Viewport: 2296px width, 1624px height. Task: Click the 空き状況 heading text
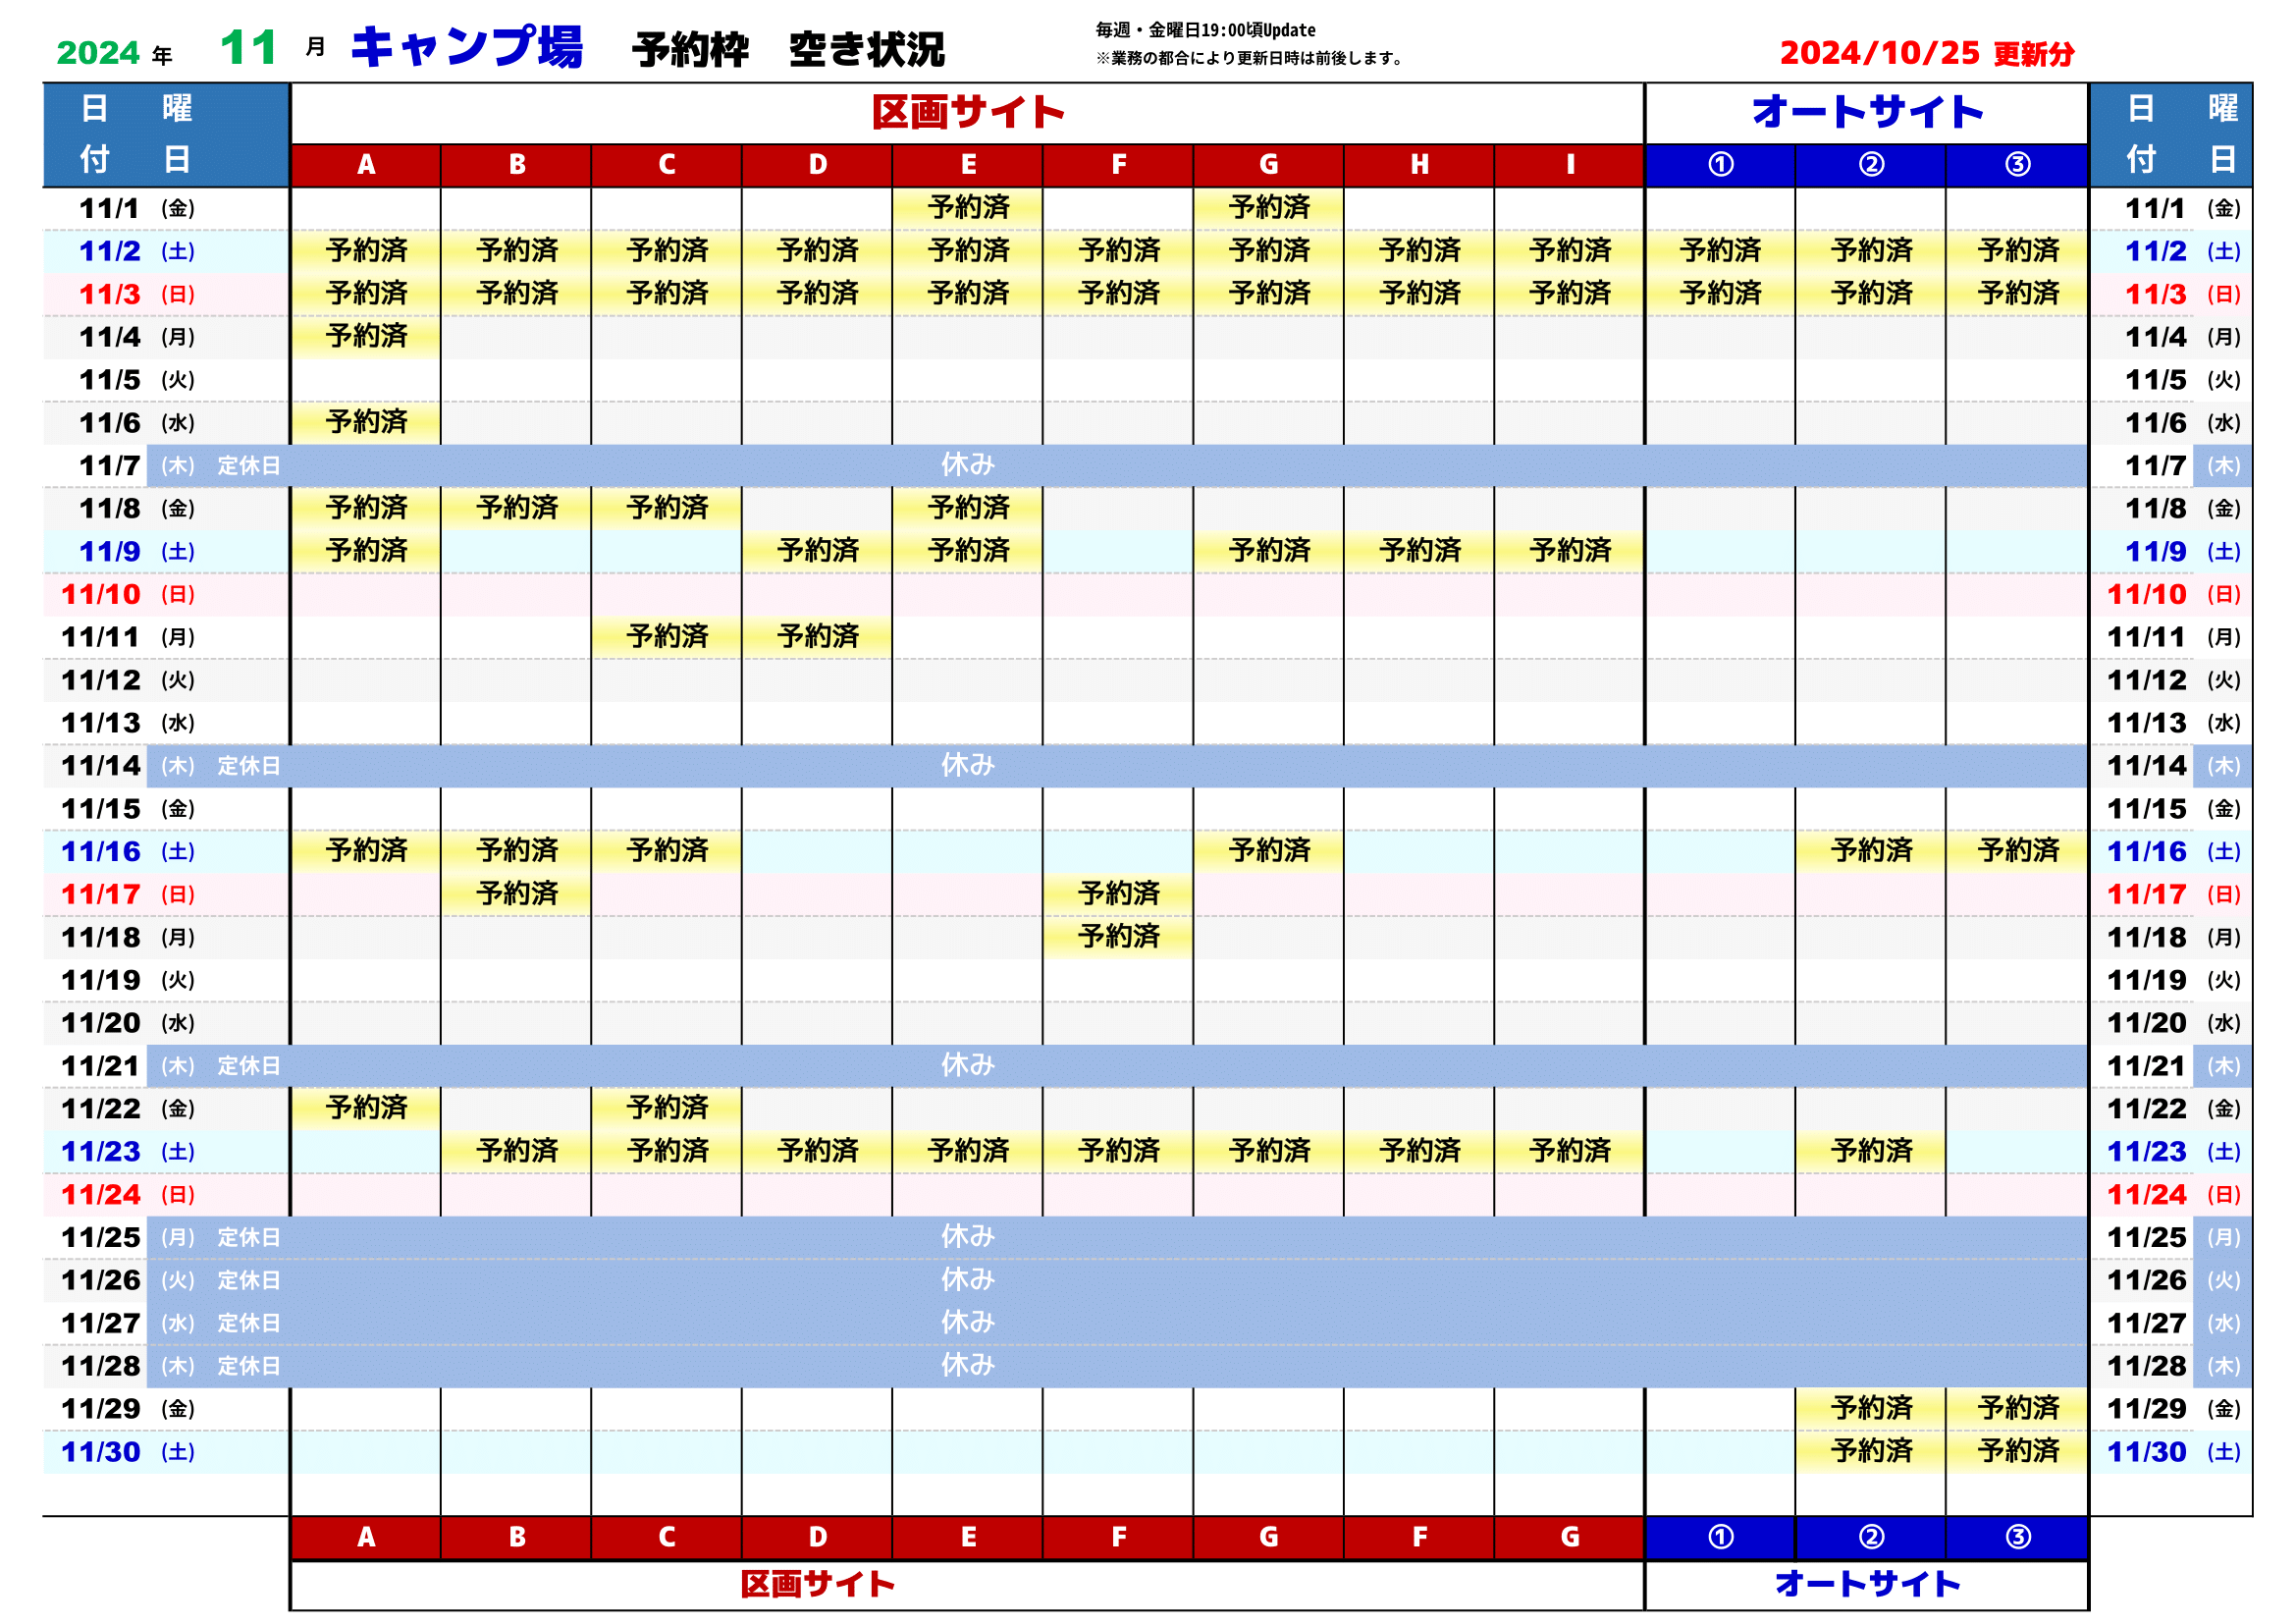(x=866, y=50)
